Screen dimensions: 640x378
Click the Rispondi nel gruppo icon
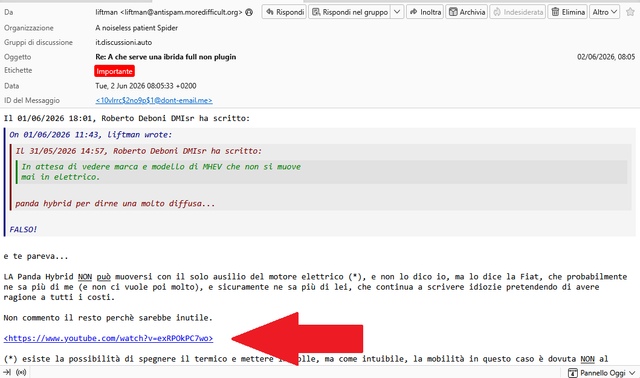[316, 12]
